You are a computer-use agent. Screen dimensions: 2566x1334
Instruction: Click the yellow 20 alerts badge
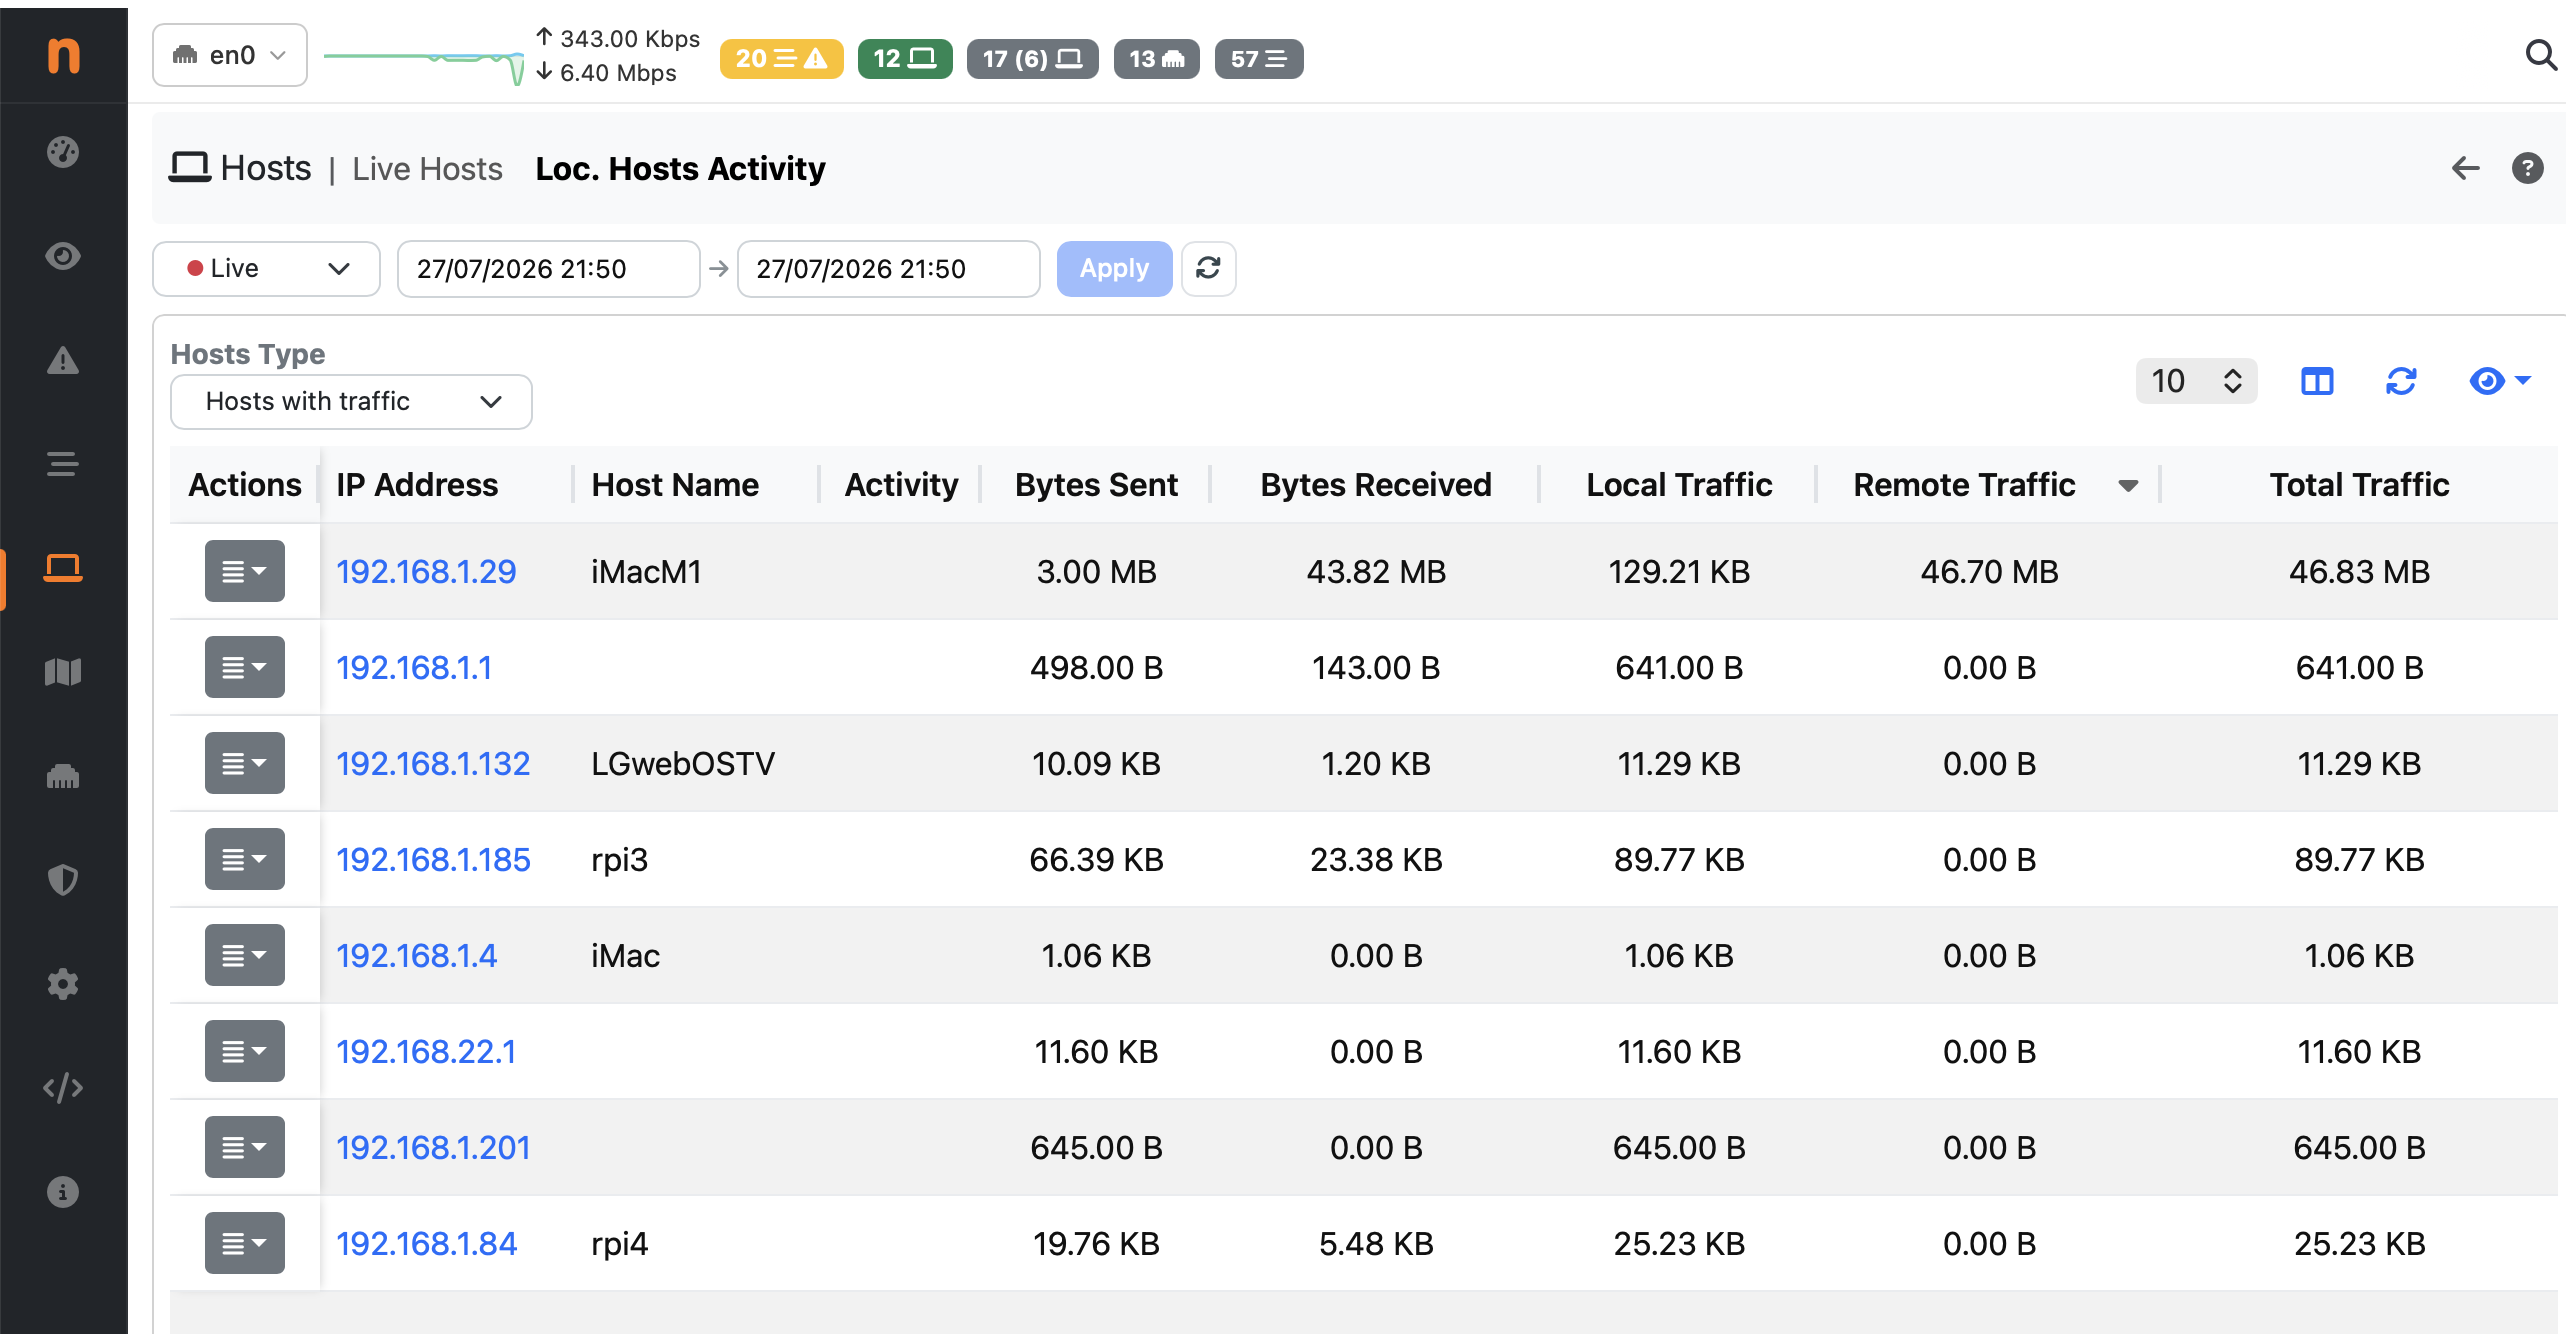click(x=782, y=59)
